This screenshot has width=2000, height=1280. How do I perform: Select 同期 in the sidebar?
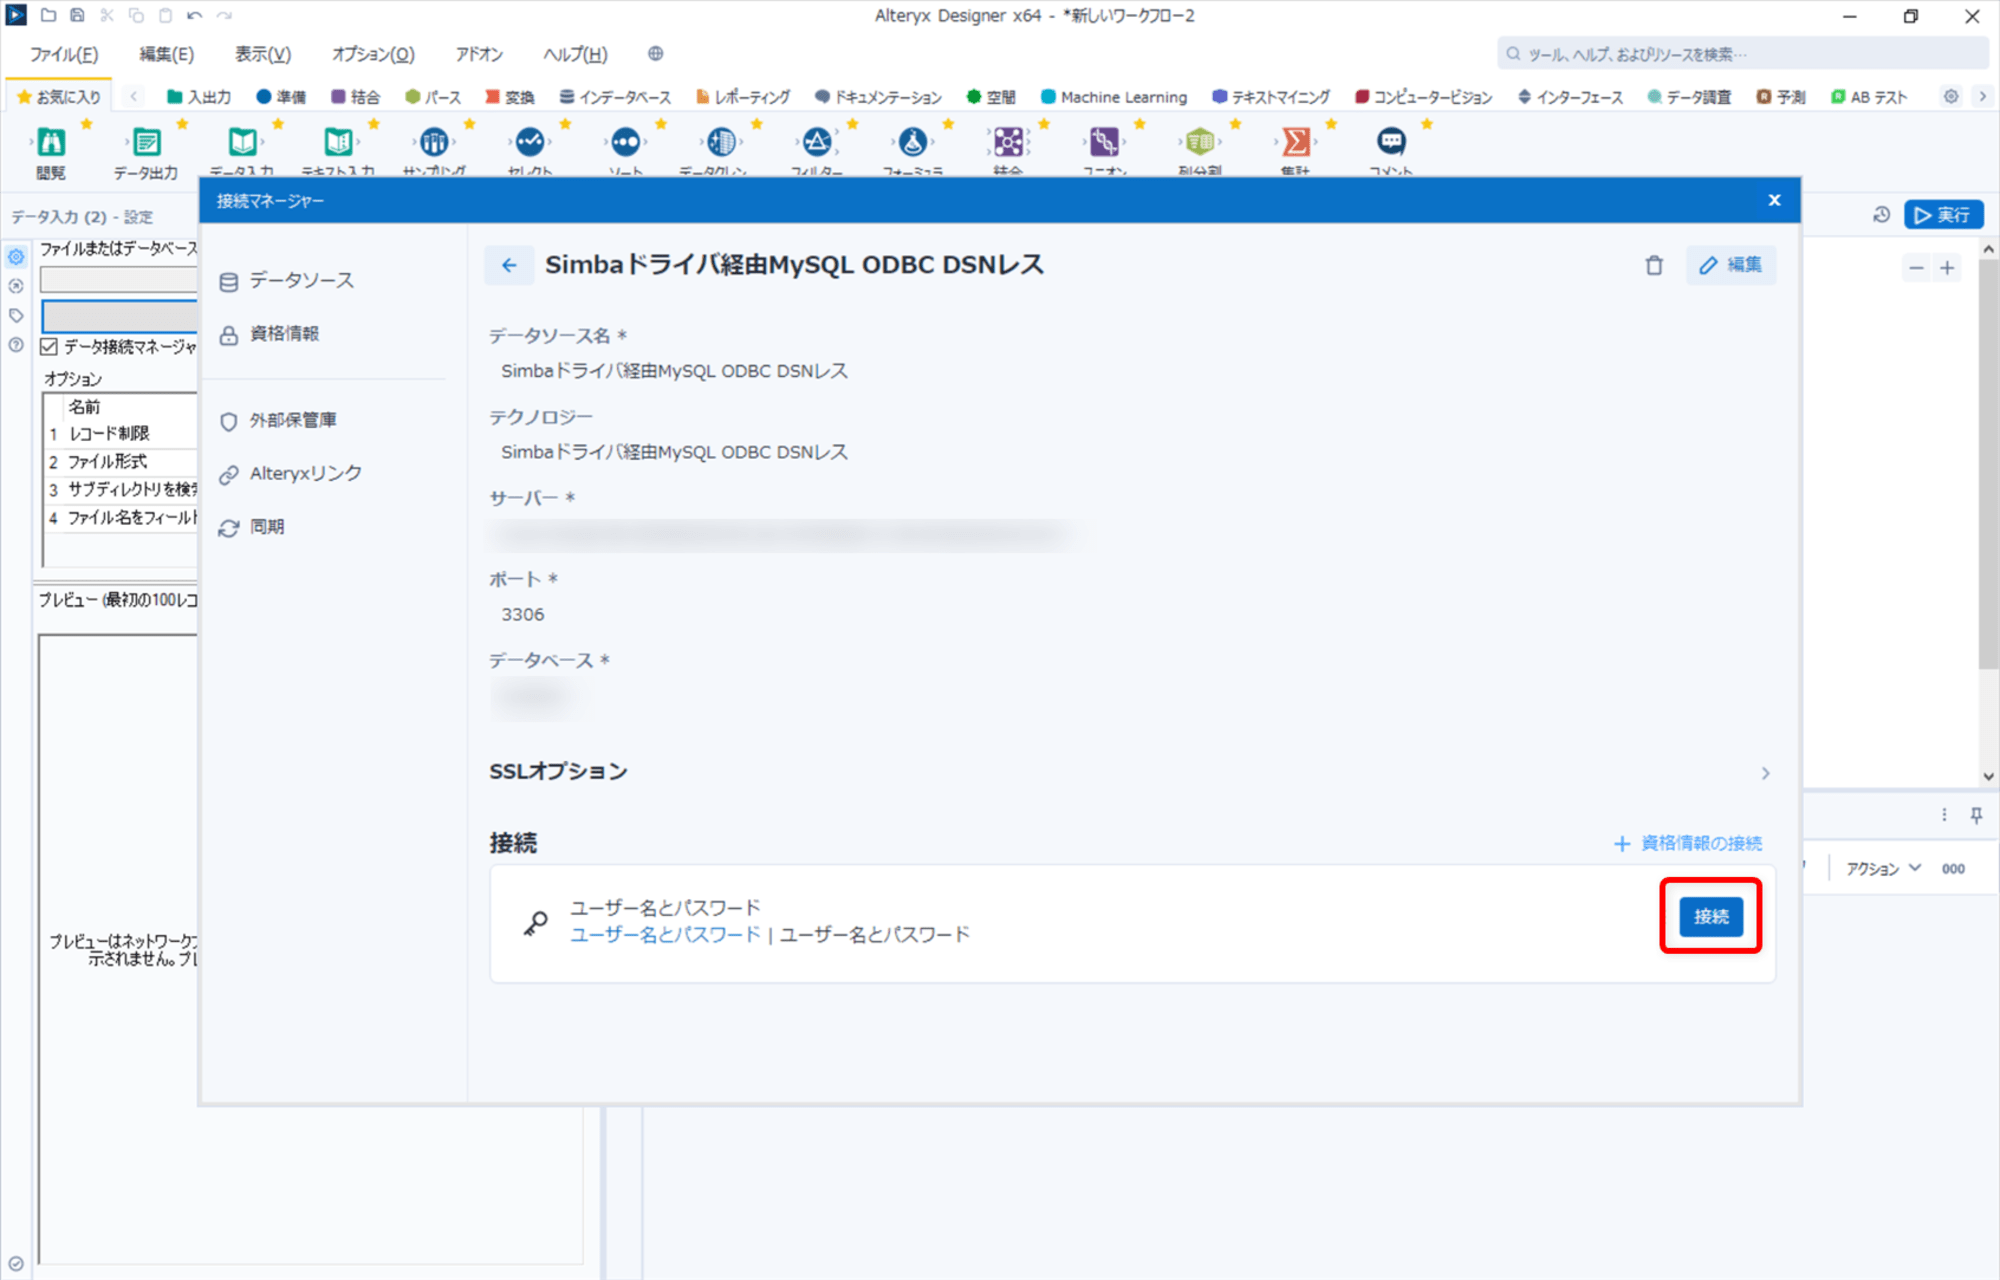tap(252, 527)
